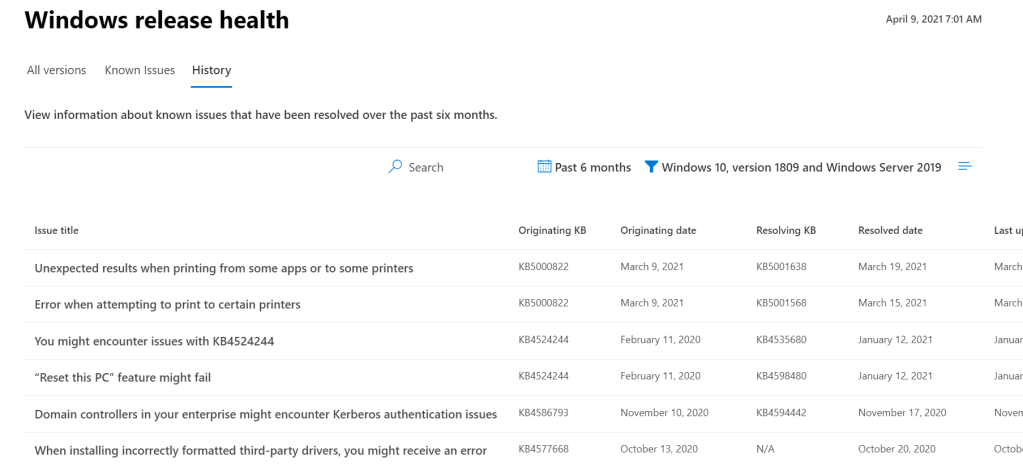Screen dimensions: 1023x466
Task: Sort by Resolving KB column header
Action: (x=786, y=231)
